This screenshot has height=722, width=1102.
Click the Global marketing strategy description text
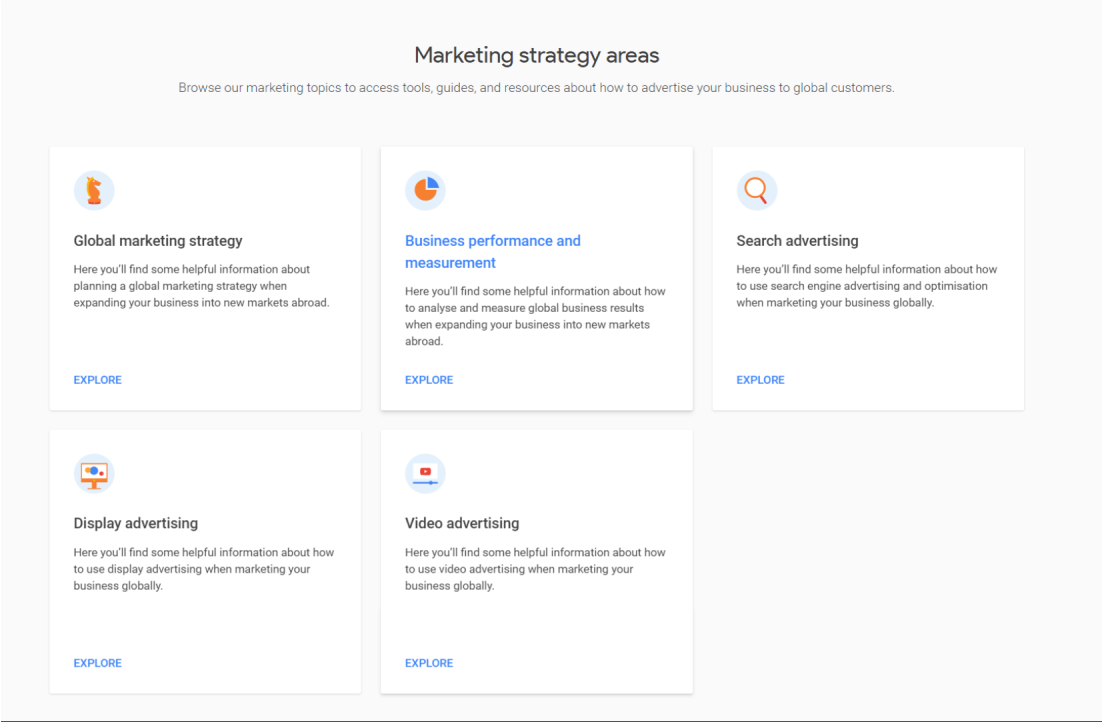click(x=201, y=286)
